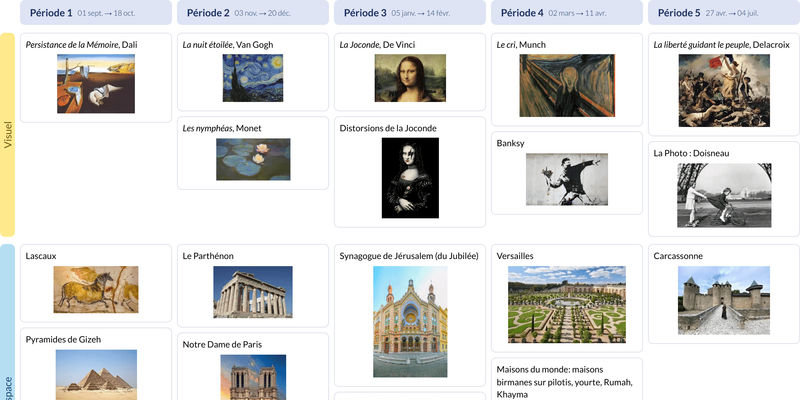Click the 'Notre Dame de Paris' title

coord(222,344)
